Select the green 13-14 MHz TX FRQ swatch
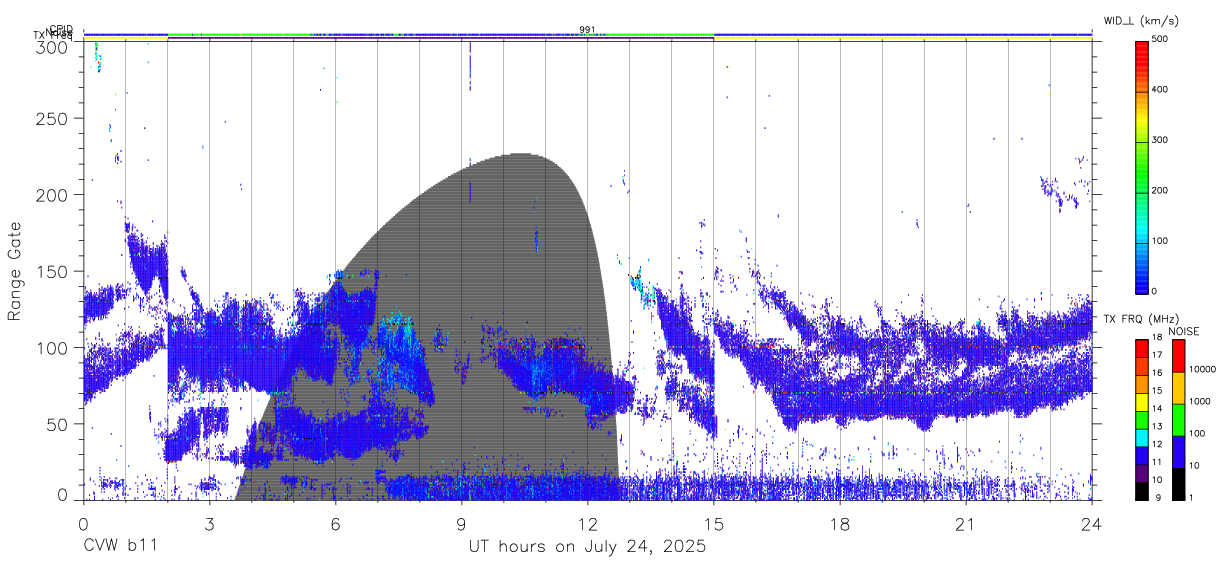This screenshot has width=1228, height=567. (x=1141, y=419)
